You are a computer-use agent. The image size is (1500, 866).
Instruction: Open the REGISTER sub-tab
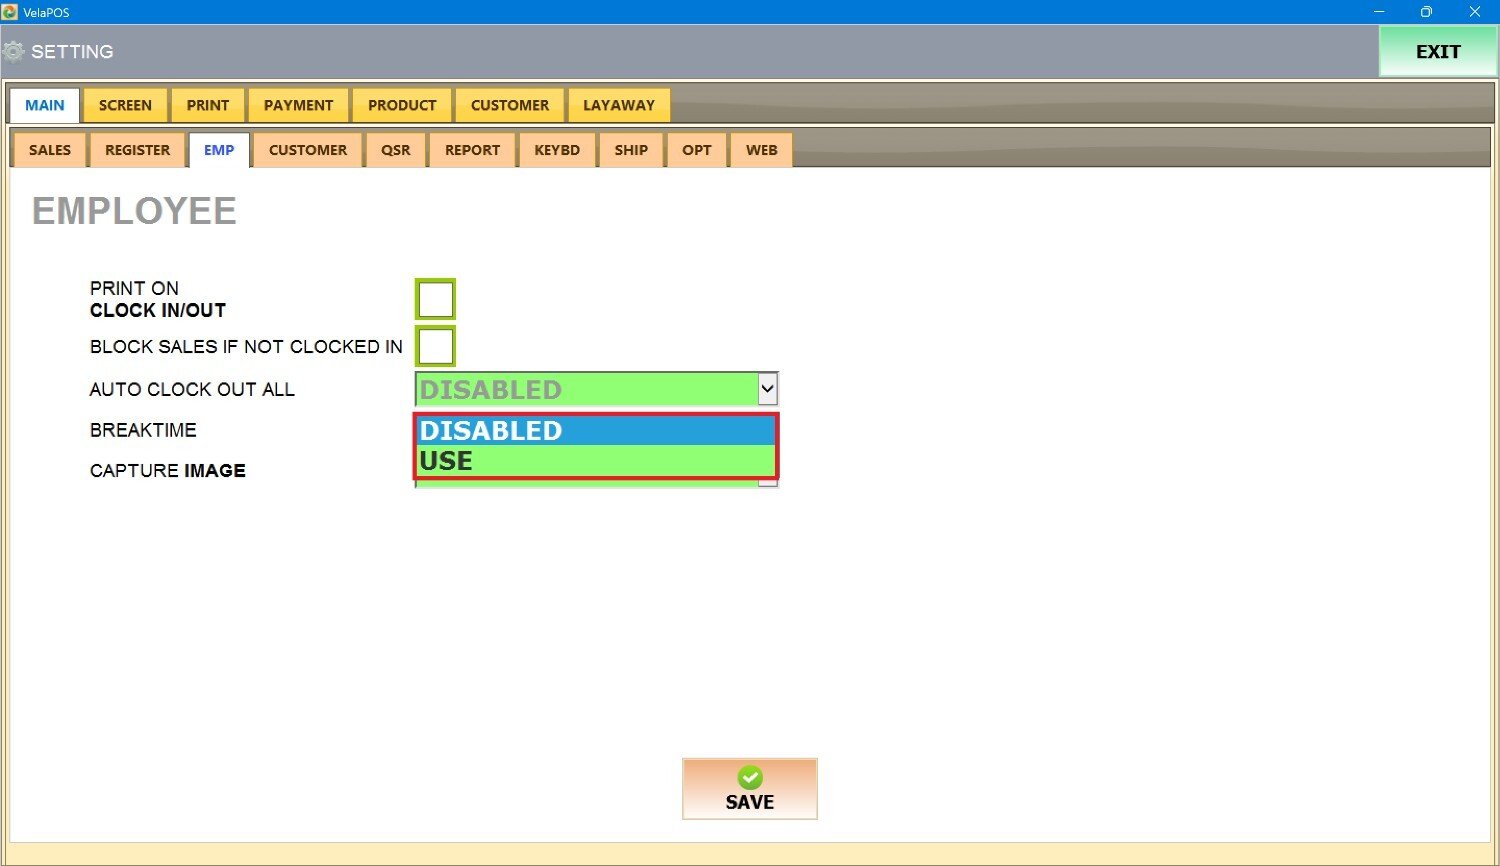point(137,150)
